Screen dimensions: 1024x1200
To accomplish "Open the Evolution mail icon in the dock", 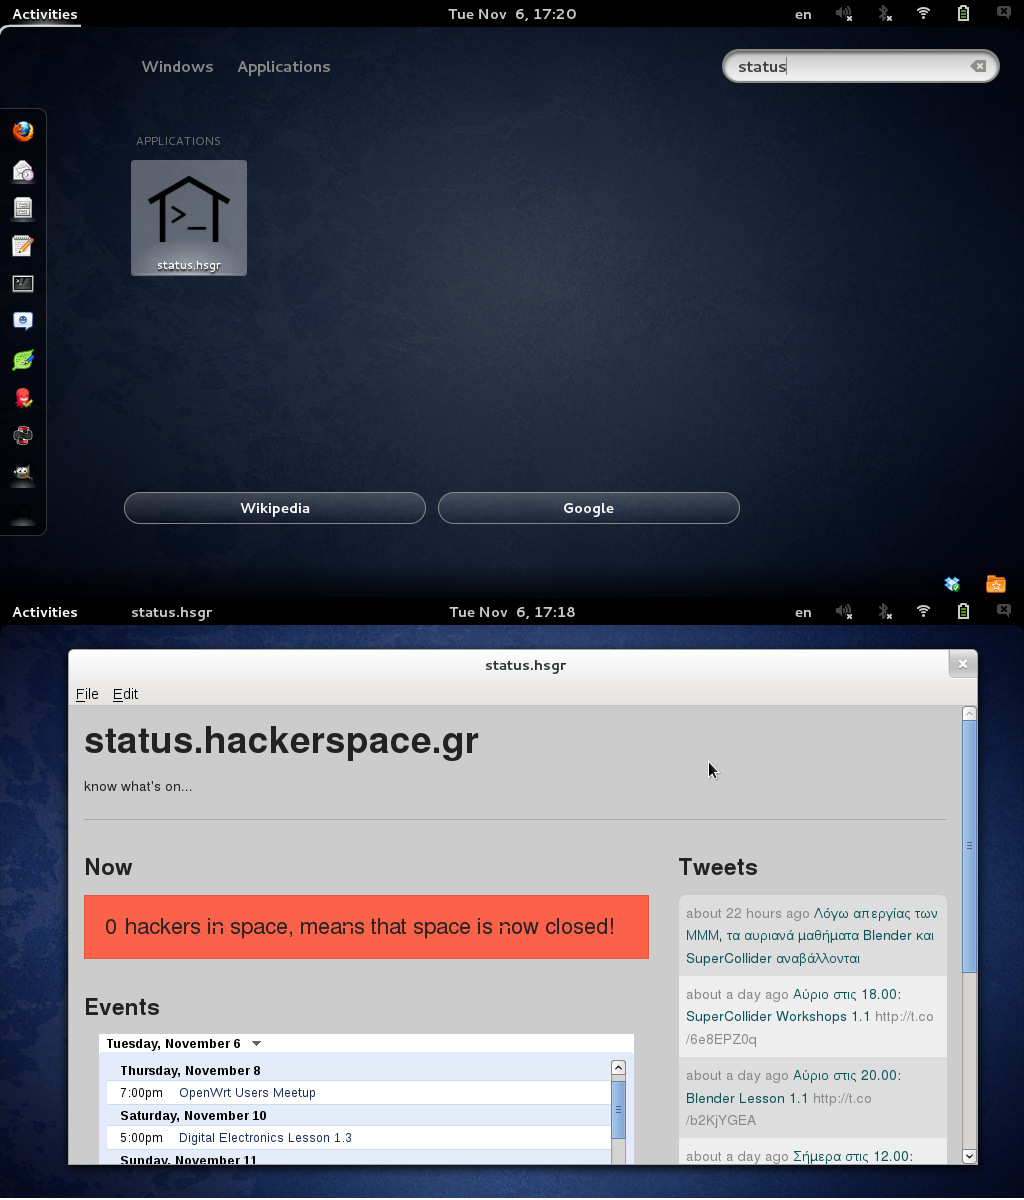I will [x=23, y=171].
